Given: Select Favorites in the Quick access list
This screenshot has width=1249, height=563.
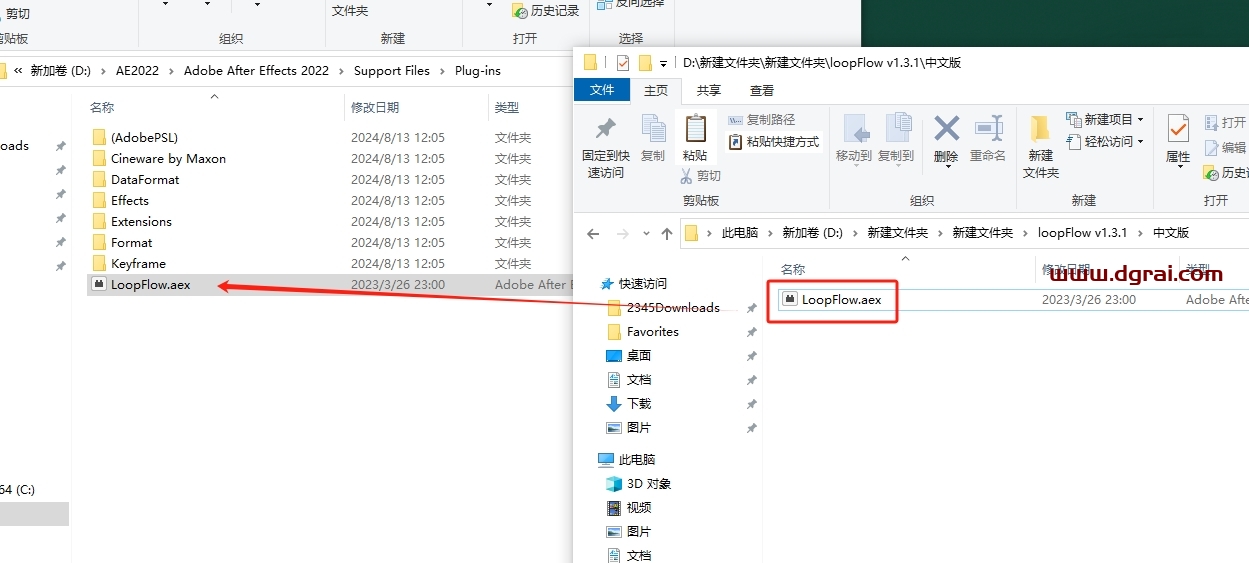Looking at the screenshot, I should tap(653, 331).
